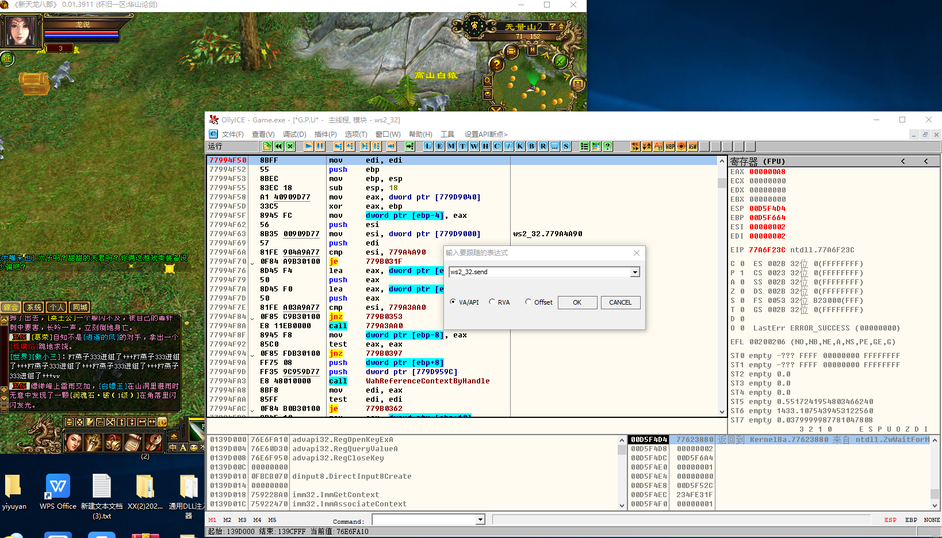
Task: Click the NONE button in status bar
Action: coord(932,520)
